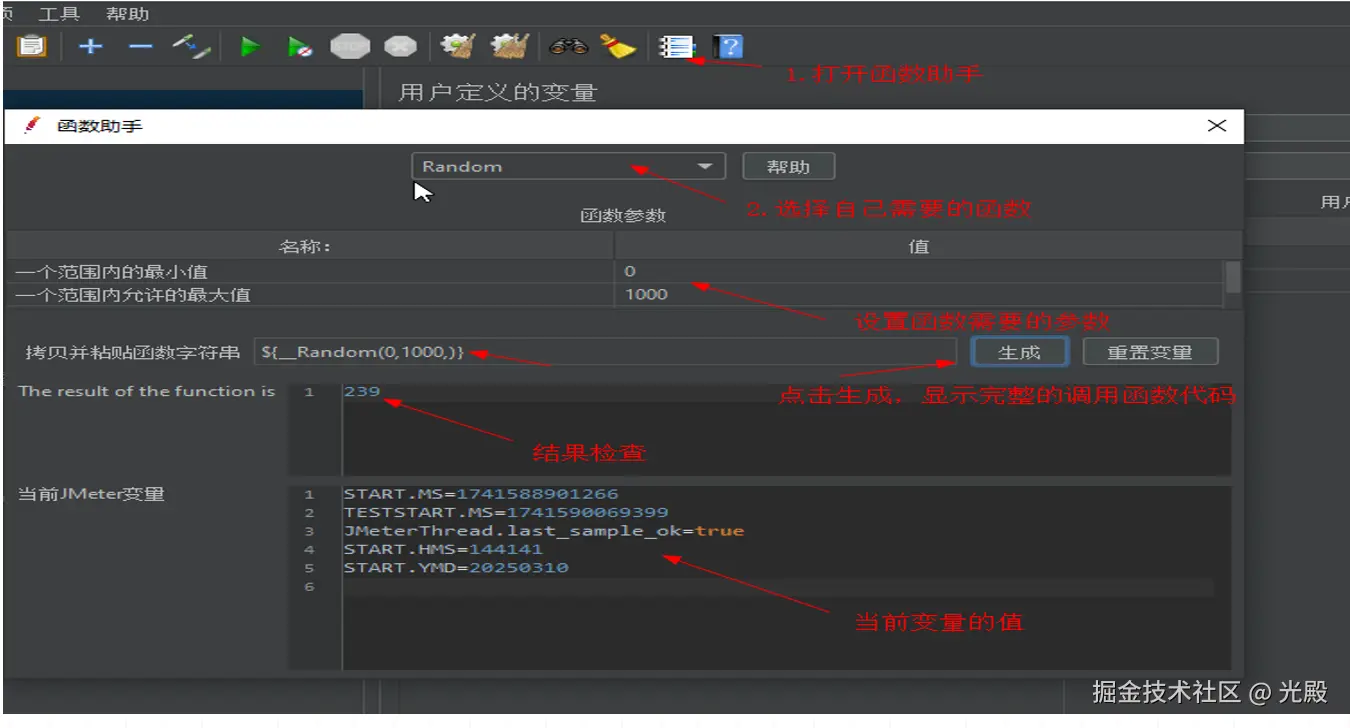Click line START.HMS=144141
The image size is (1350, 728).
tap(443, 549)
